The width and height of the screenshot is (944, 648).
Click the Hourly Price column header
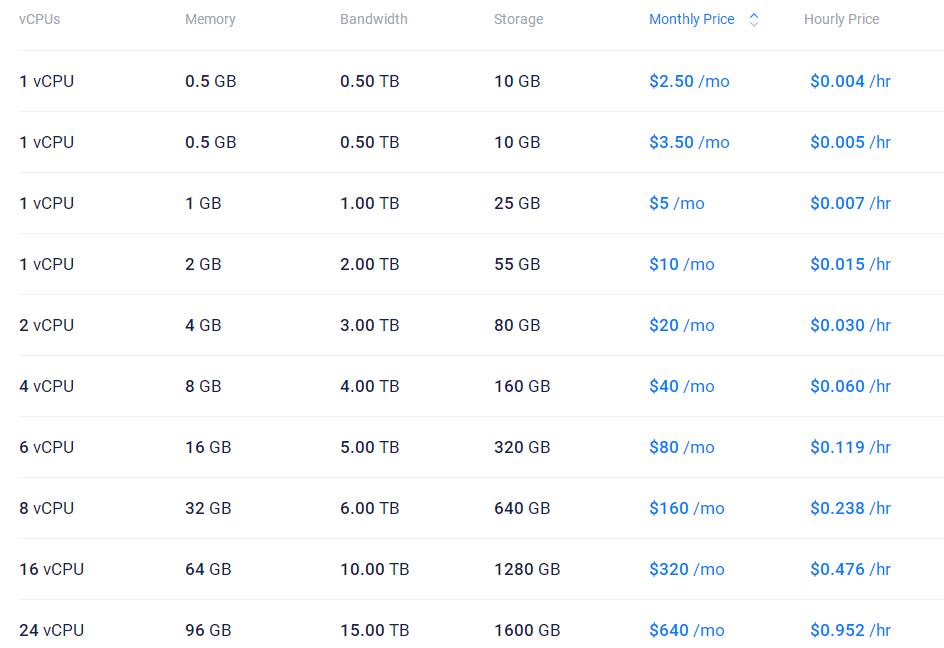point(841,20)
